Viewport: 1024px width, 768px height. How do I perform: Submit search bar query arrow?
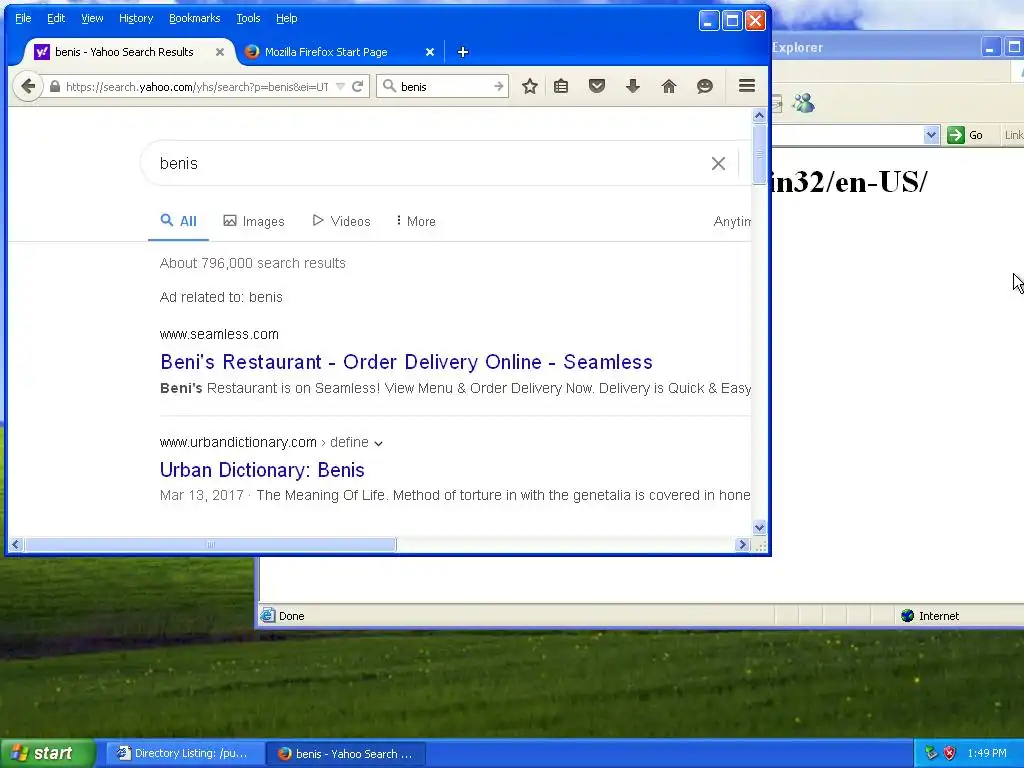point(499,86)
